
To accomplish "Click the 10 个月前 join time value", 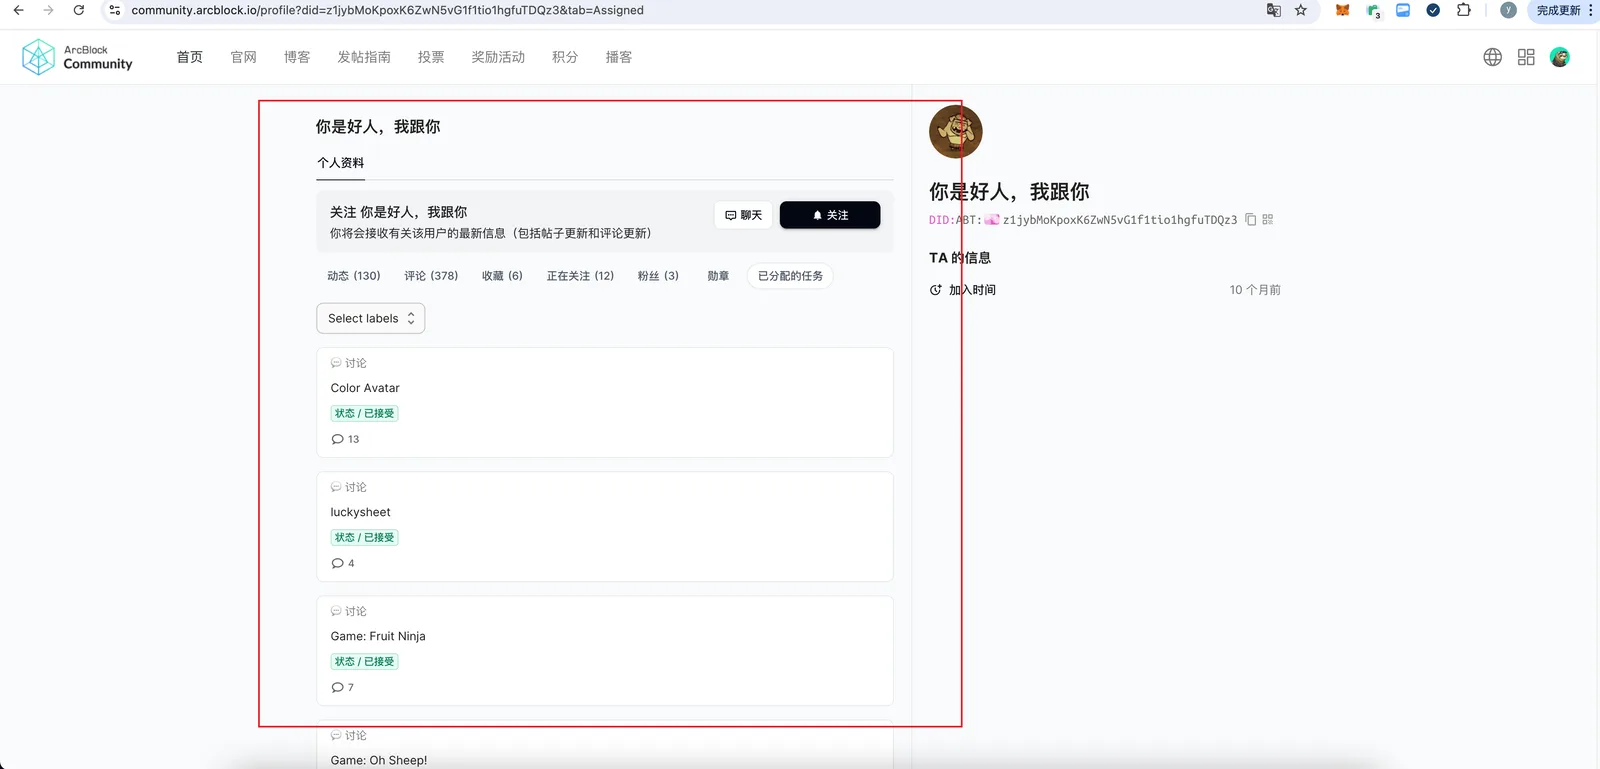I will tap(1255, 290).
